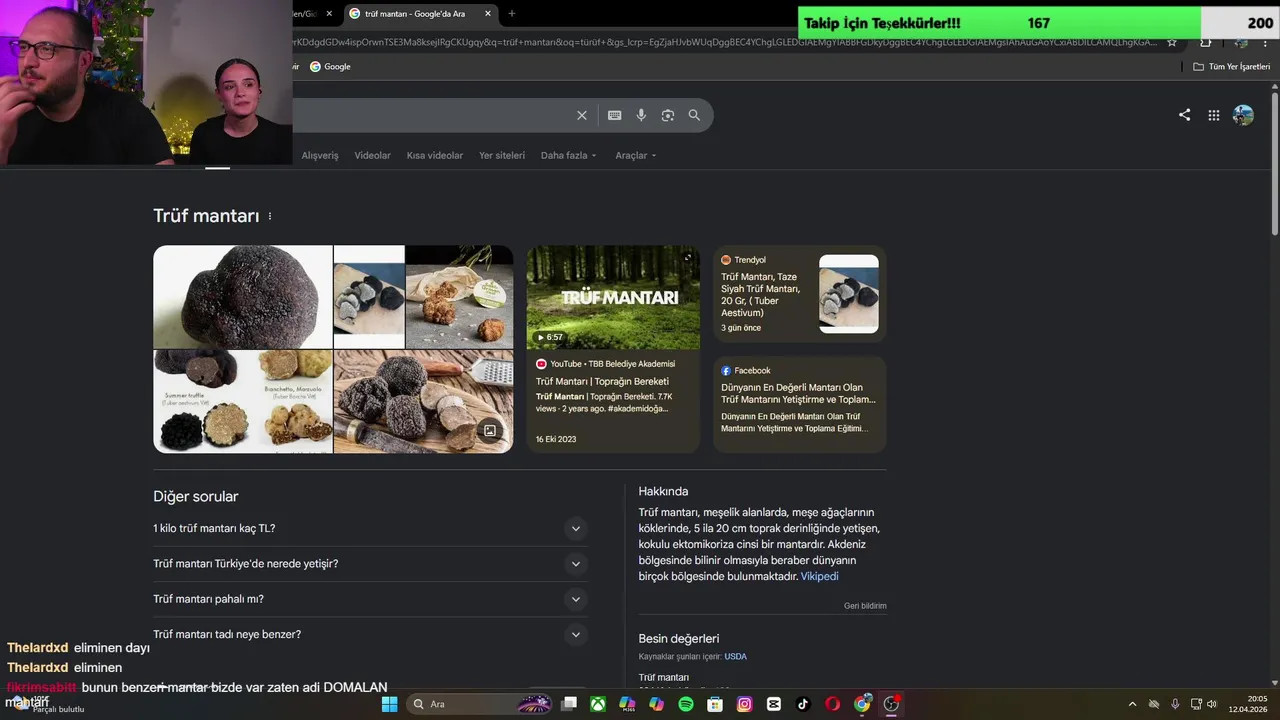Expand the video preview corner icon
Viewport: 1280px width, 720px height.
[688, 258]
